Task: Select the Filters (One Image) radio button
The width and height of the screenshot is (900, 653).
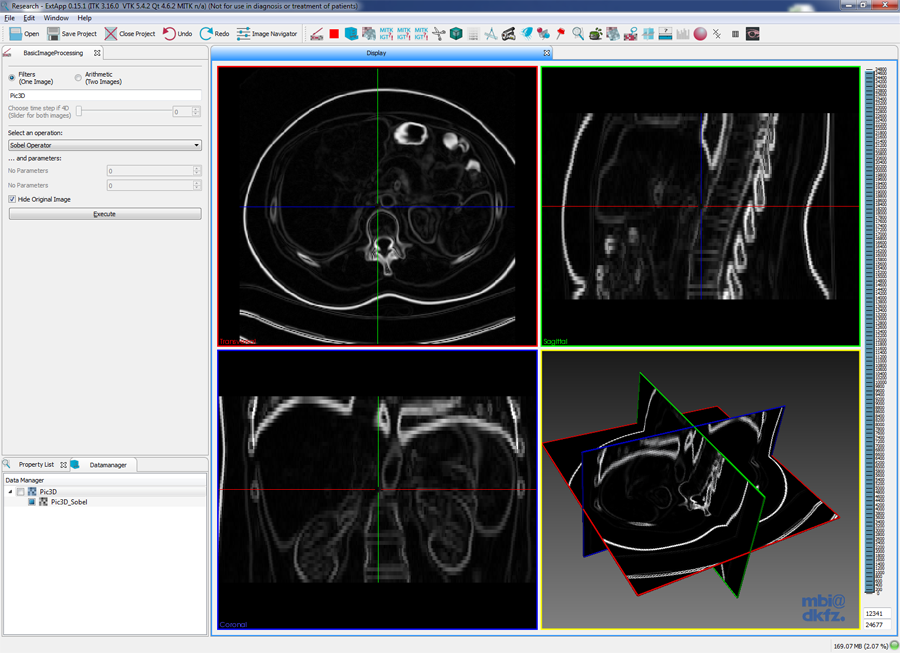Action: click(x=12, y=78)
